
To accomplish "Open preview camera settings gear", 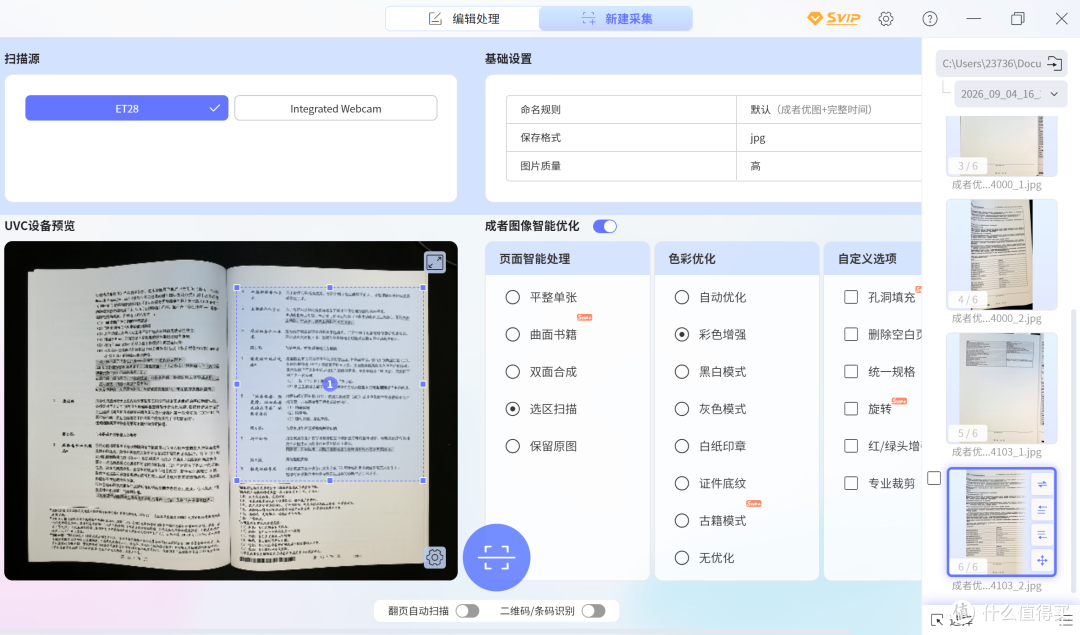I will pyautogui.click(x=435, y=556).
